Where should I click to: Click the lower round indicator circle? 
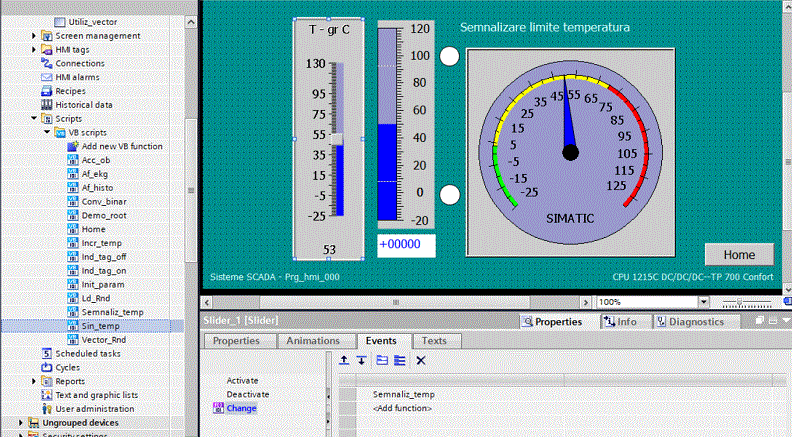coord(450,194)
